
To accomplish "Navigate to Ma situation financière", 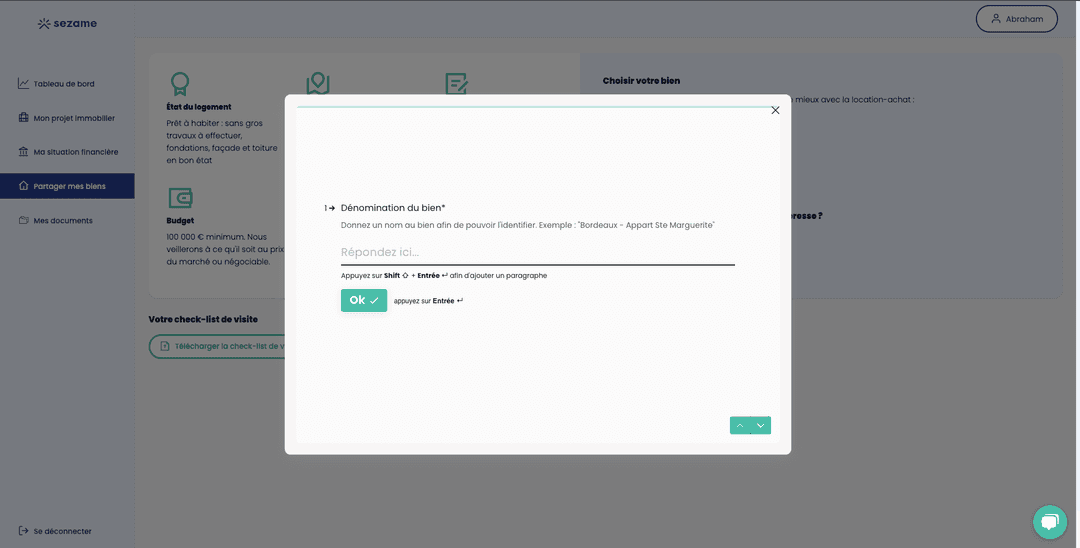I will 75,152.
